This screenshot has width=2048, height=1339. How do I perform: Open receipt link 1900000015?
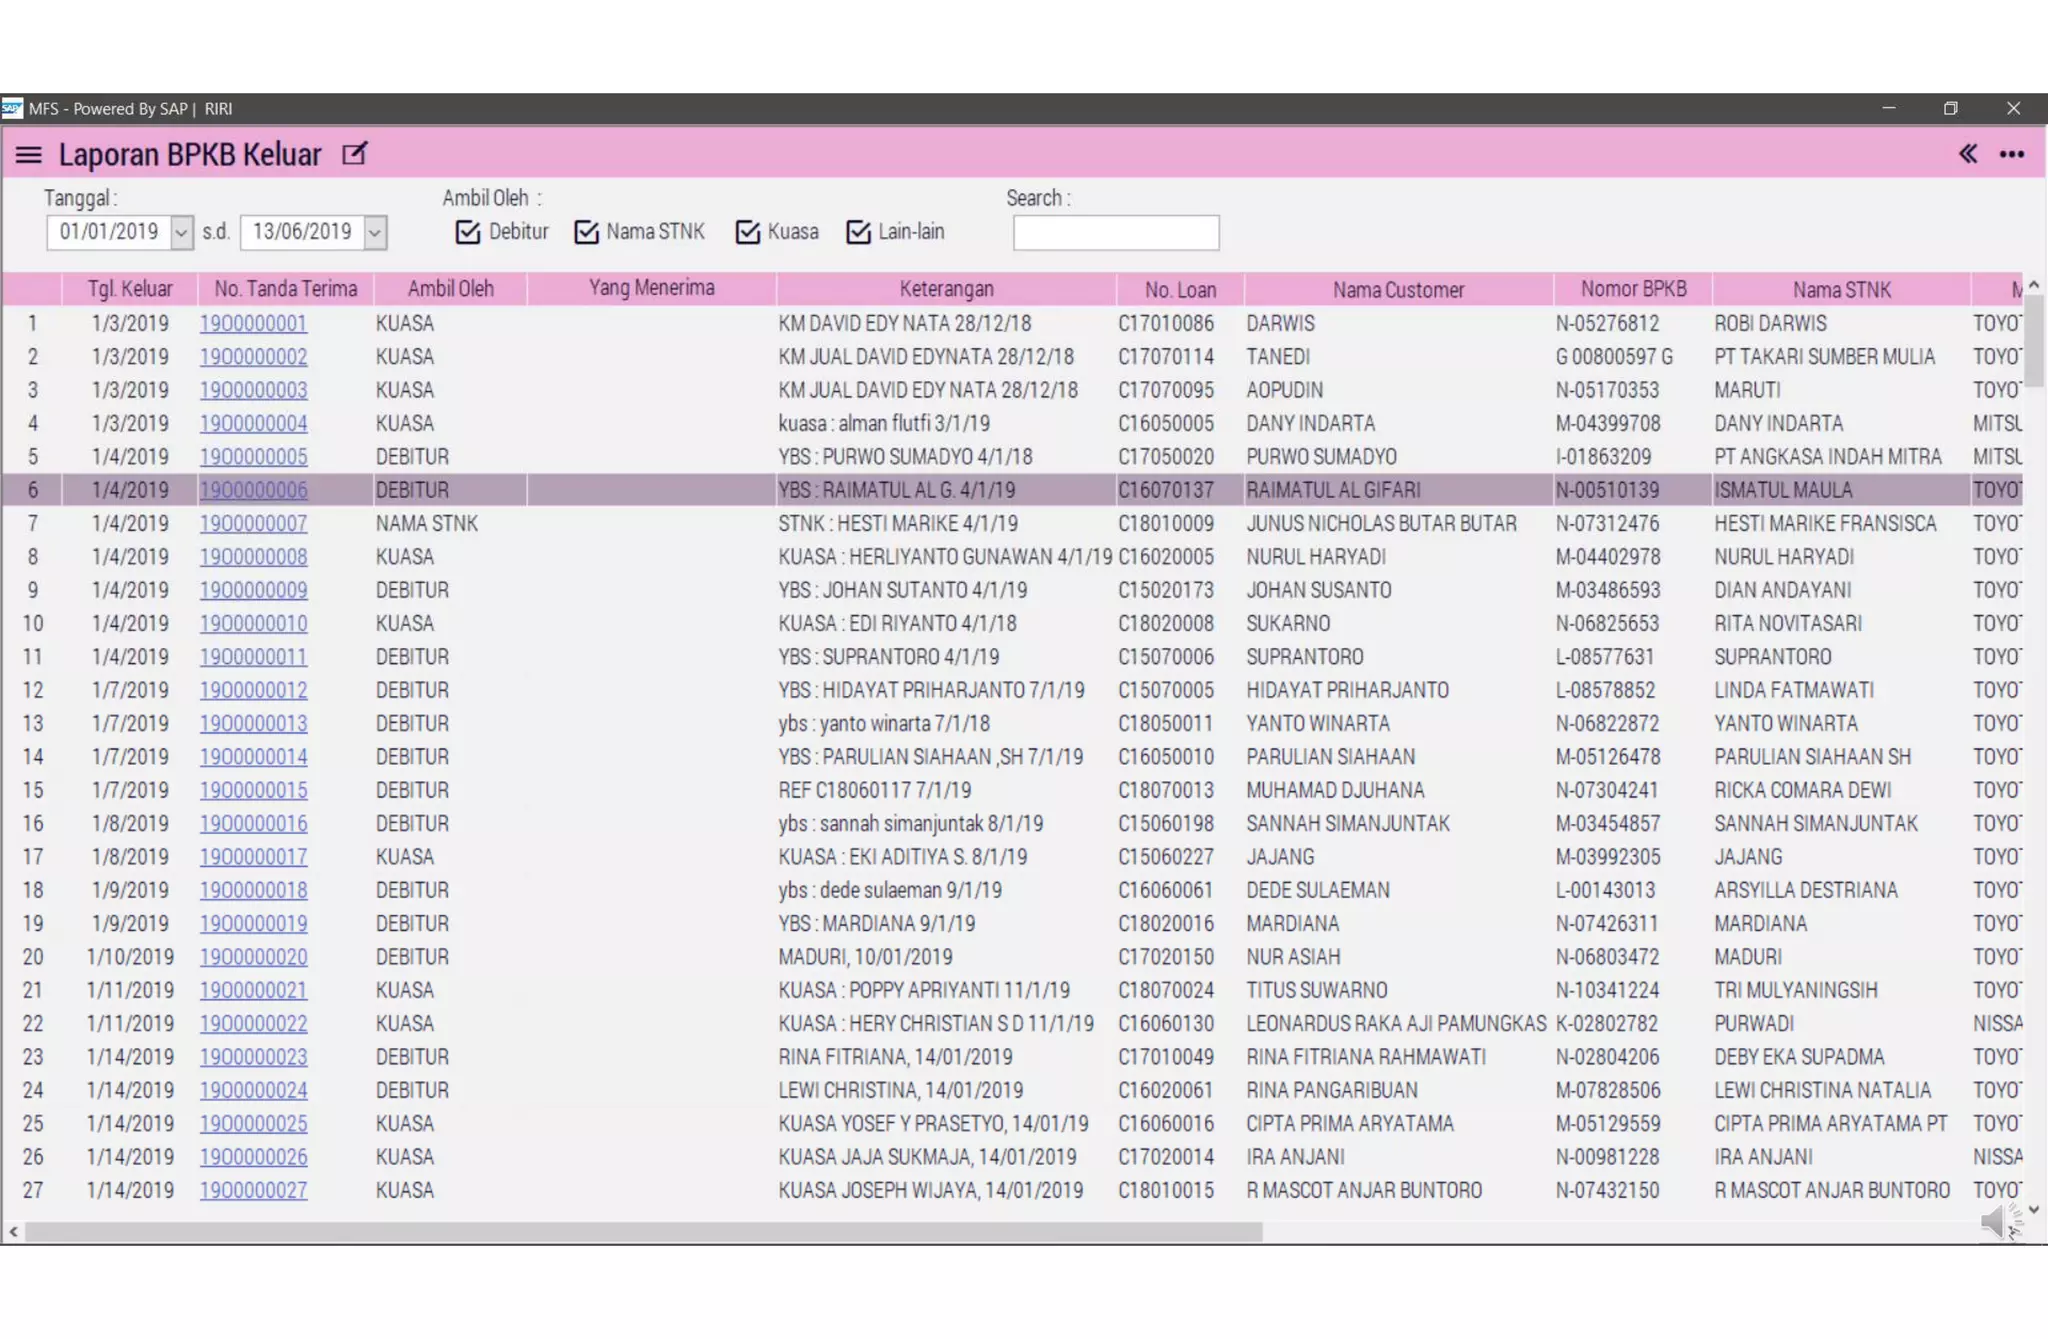(x=253, y=790)
